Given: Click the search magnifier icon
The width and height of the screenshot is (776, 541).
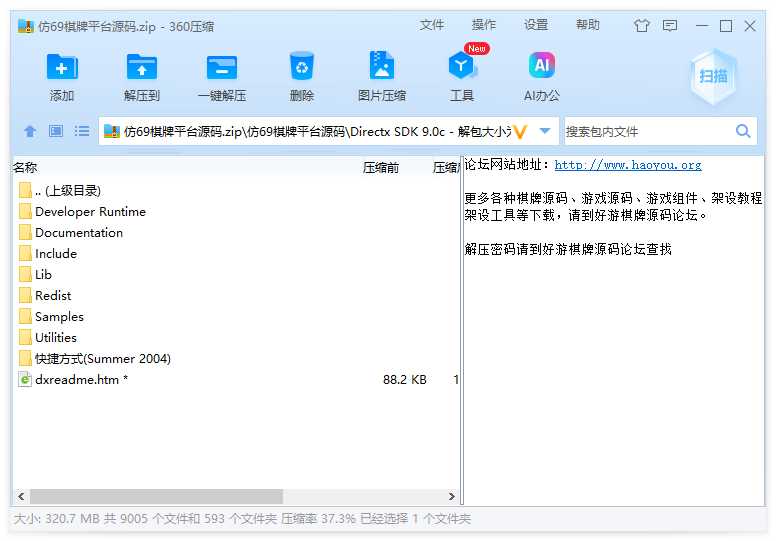Looking at the screenshot, I should click(743, 131).
